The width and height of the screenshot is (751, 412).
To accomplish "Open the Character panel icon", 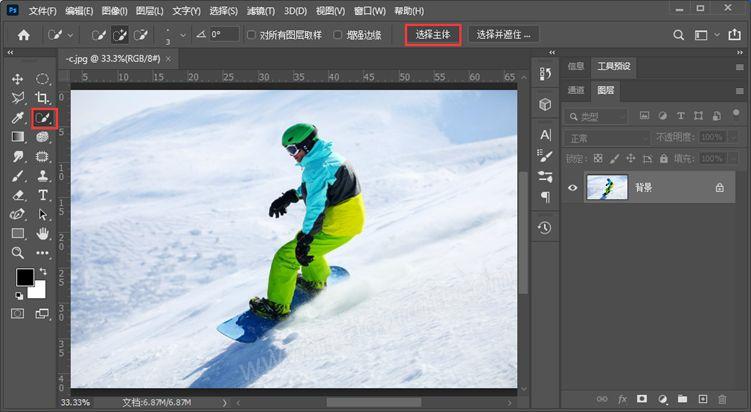I will (x=545, y=135).
